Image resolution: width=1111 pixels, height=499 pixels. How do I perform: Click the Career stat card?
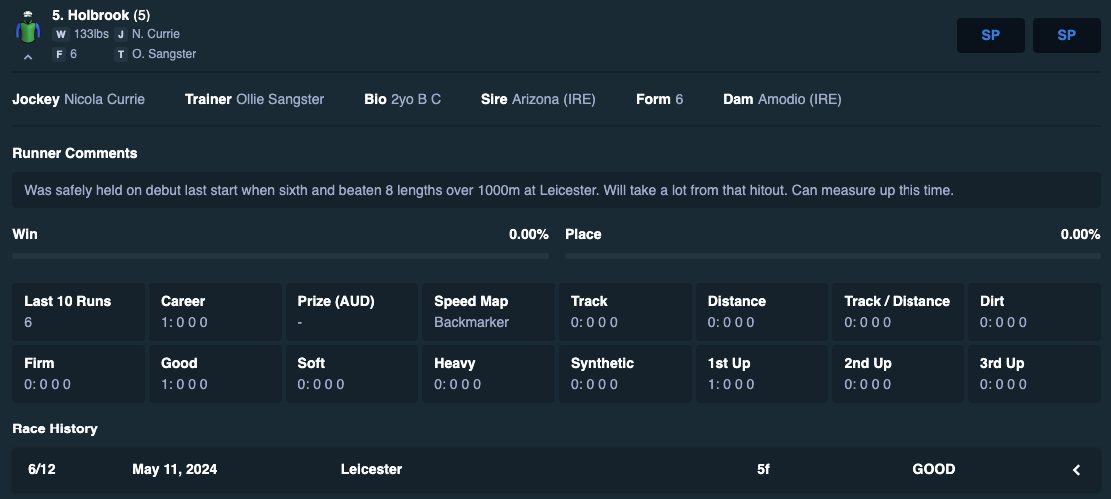[215, 312]
